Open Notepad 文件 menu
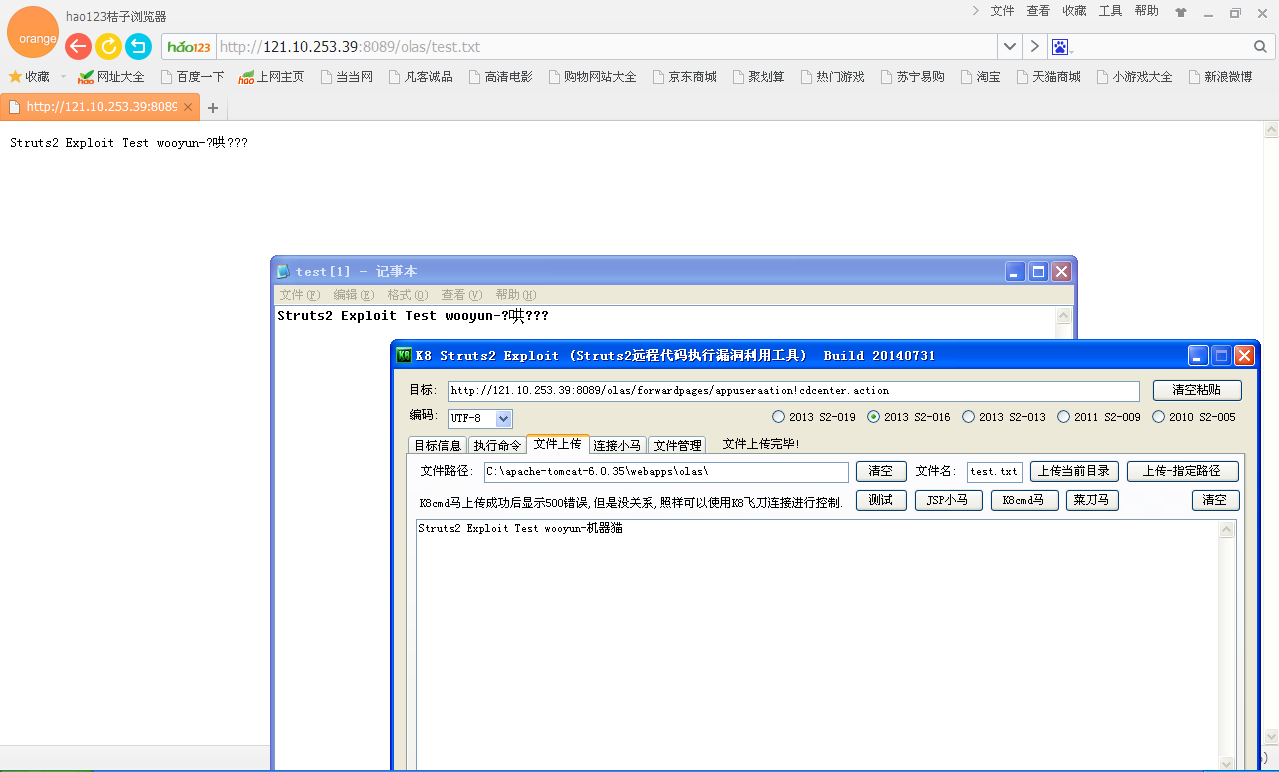Image resolution: width=1279 pixels, height=772 pixels. [300, 295]
